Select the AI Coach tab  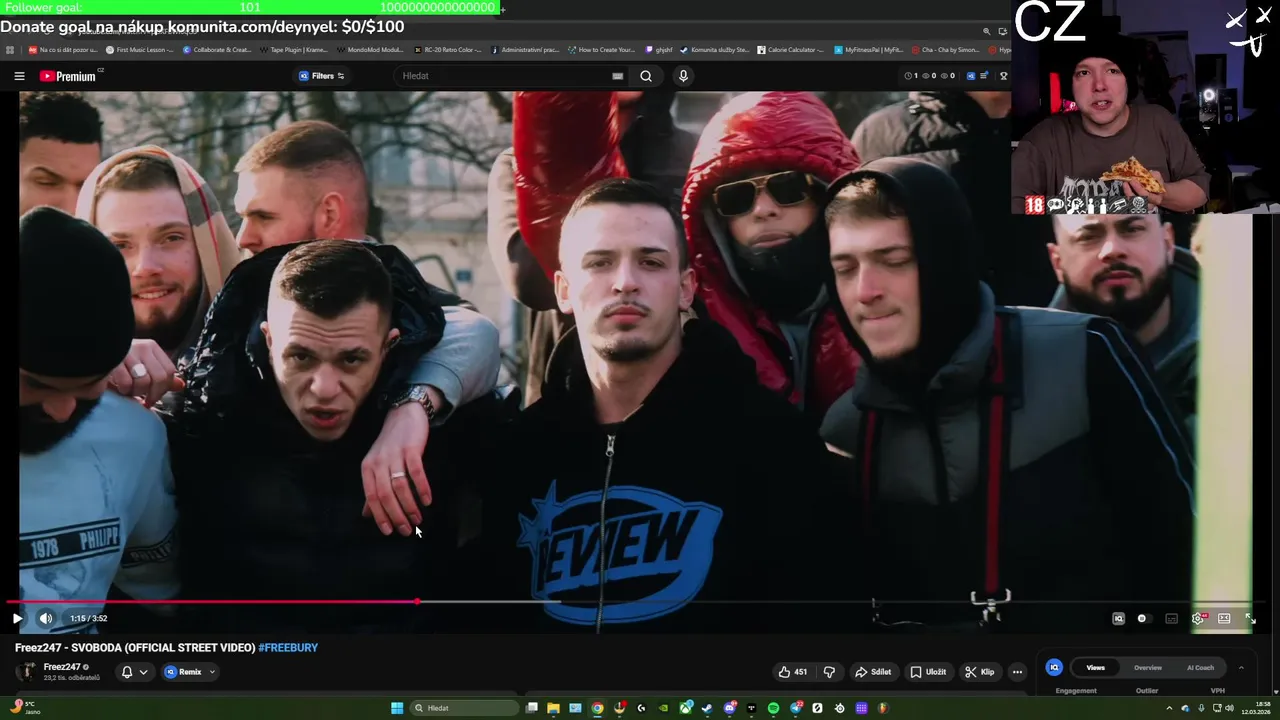pyautogui.click(x=1200, y=668)
